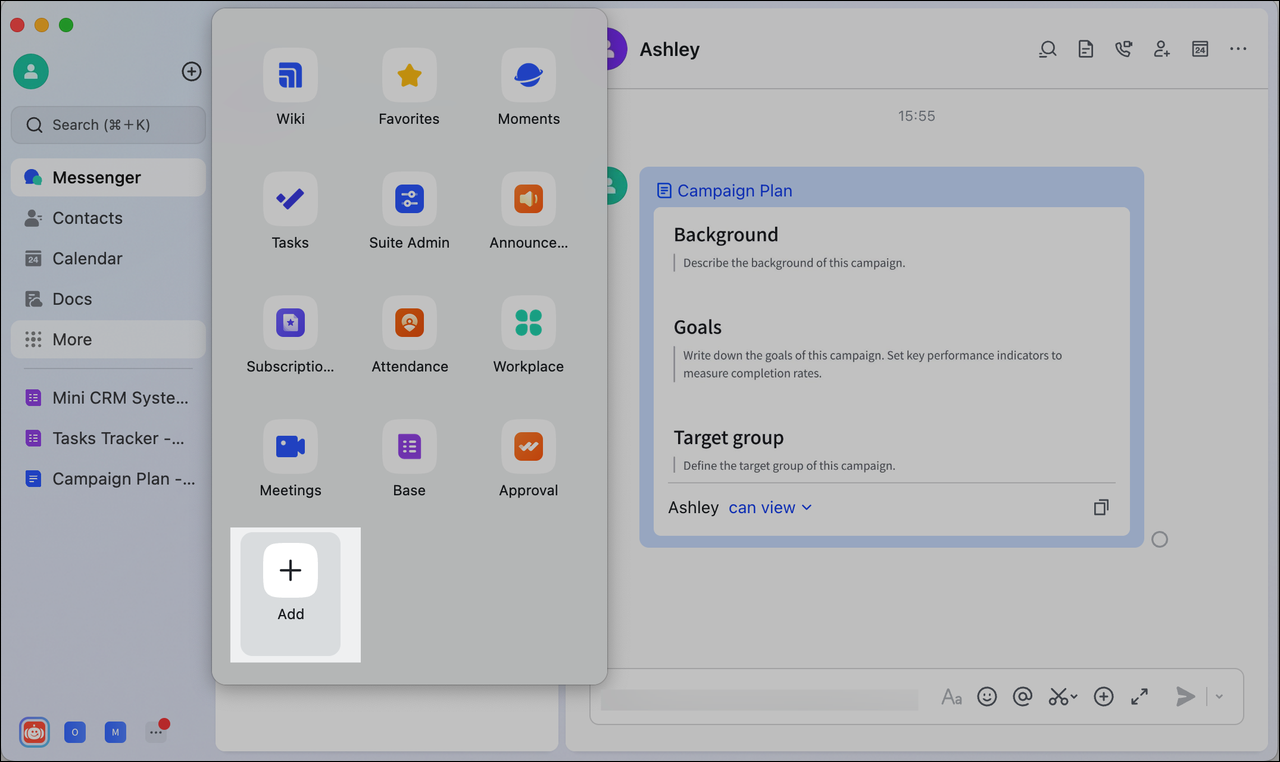This screenshot has width=1280, height=762.
Task: Click the orange robot icon at bottom left
Action: point(34,732)
